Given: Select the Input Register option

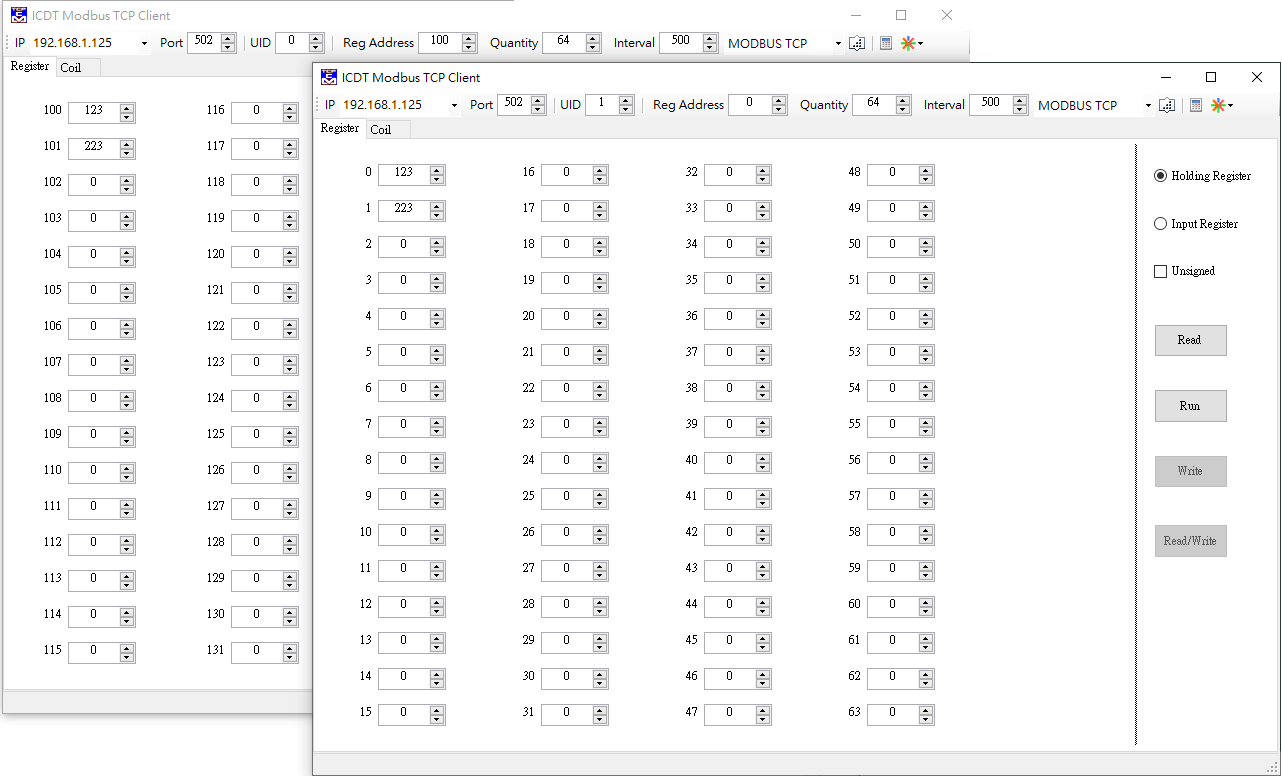Looking at the screenshot, I should pyautogui.click(x=1160, y=224).
